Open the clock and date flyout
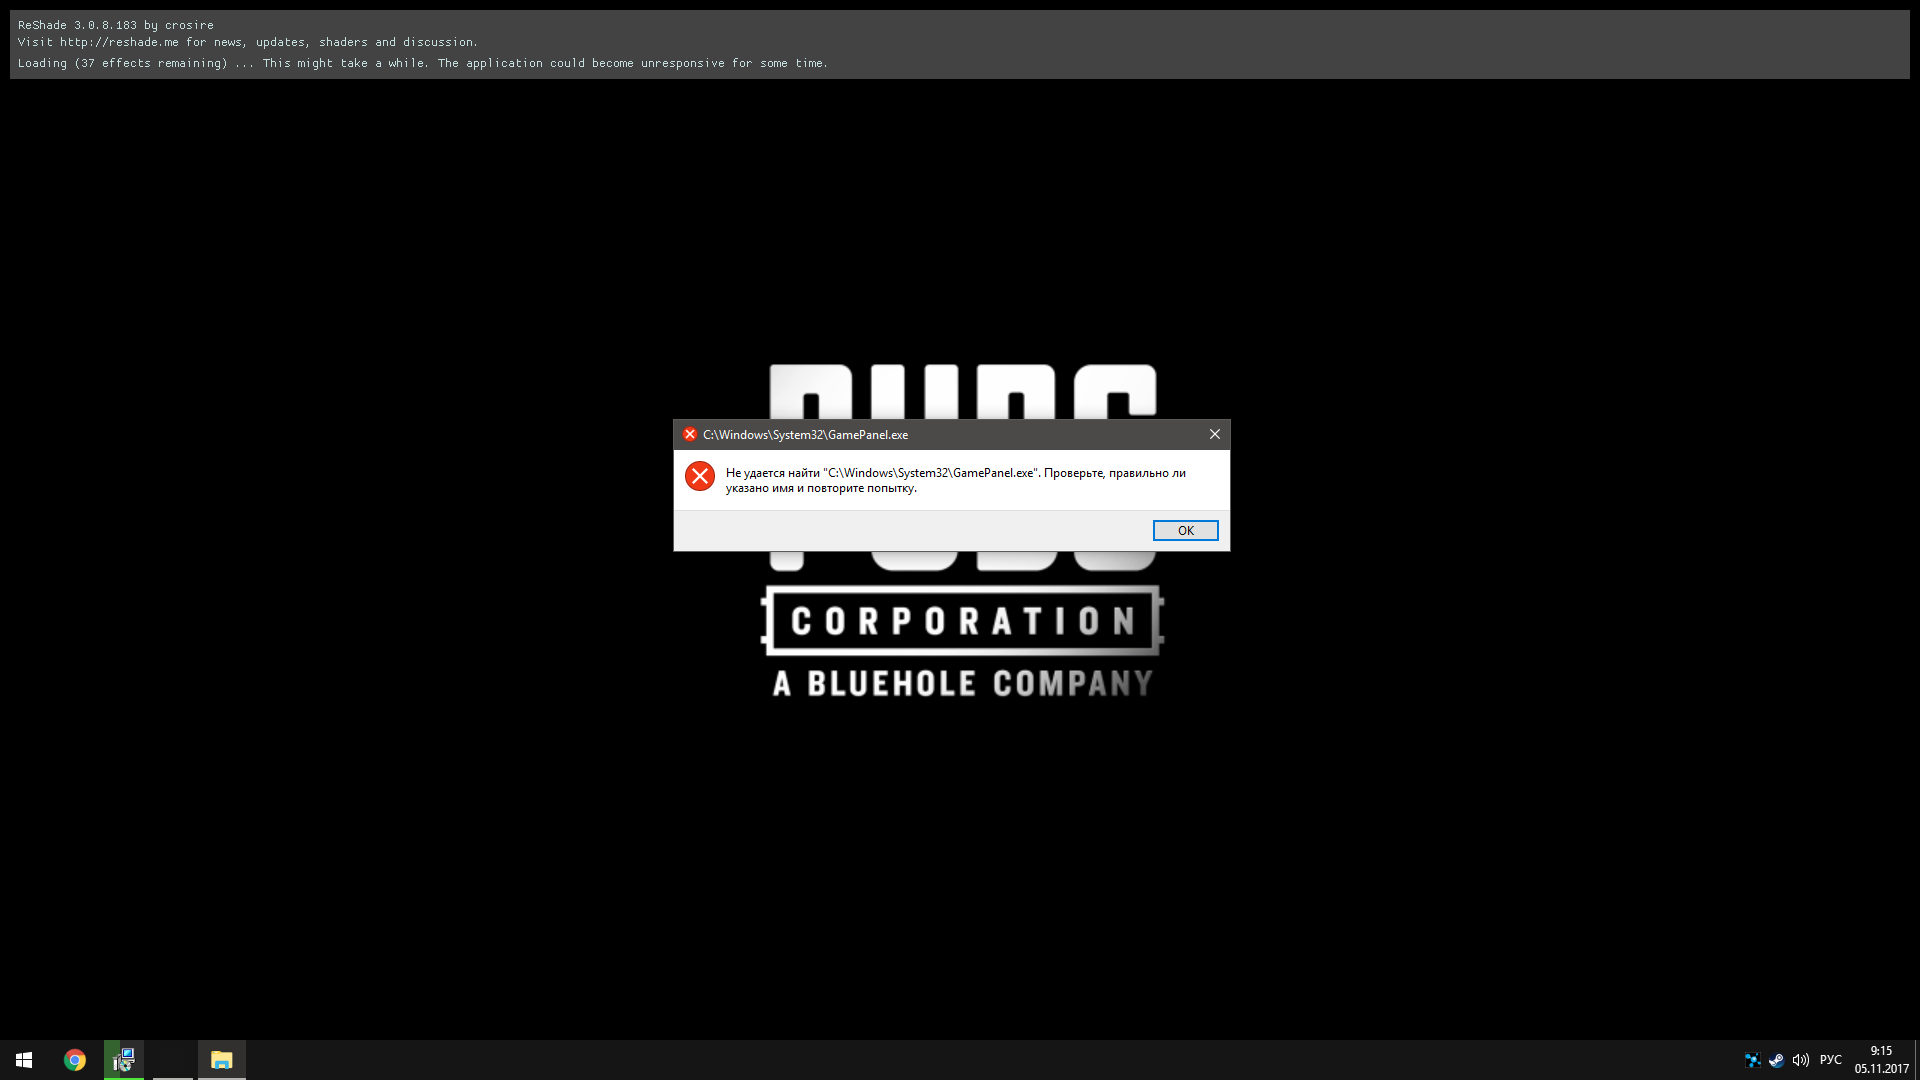 pyautogui.click(x=1881, y=1060)
